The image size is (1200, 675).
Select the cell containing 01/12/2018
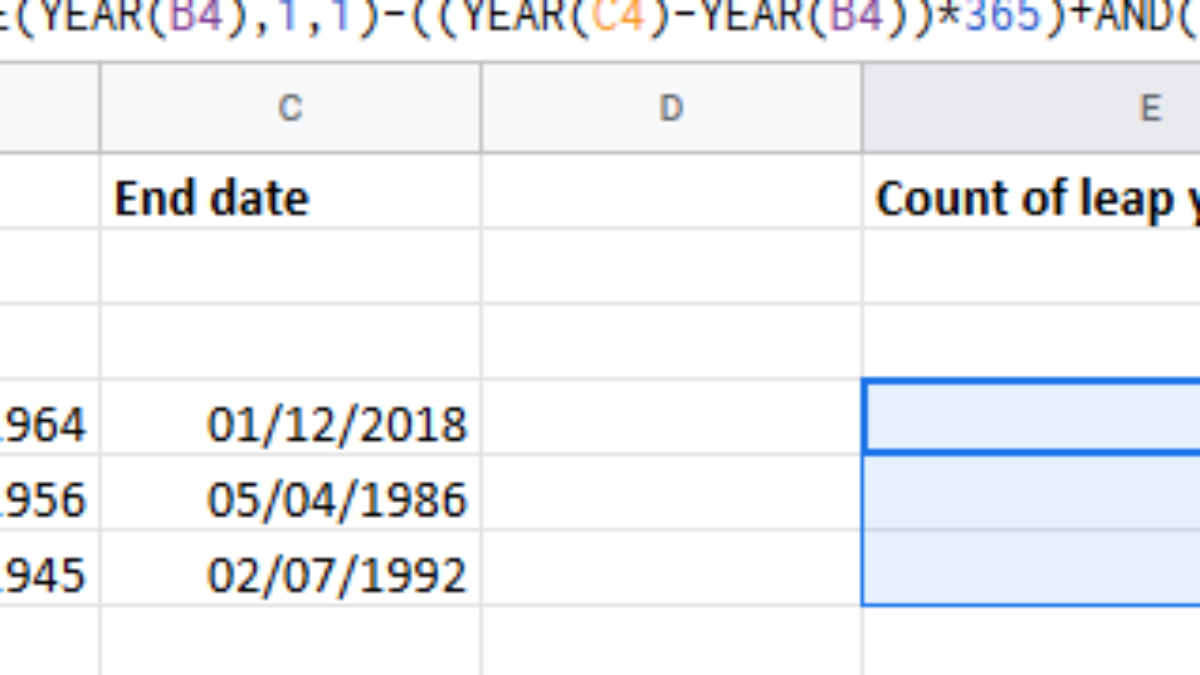pyautogui.click(x=290, y=425)
